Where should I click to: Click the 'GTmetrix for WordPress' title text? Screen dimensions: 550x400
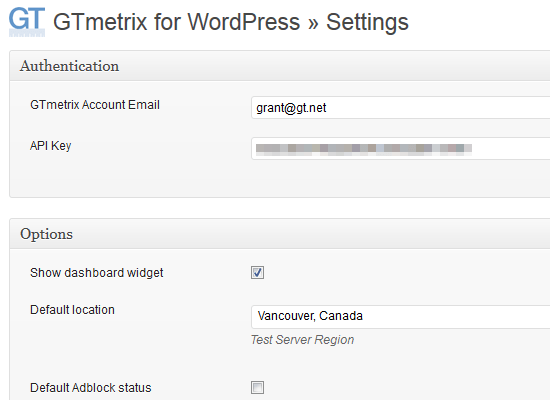[x=176, y=22]
